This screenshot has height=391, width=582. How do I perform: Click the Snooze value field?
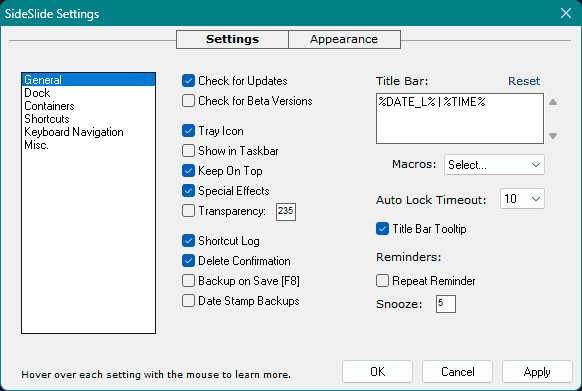[446, 304]
